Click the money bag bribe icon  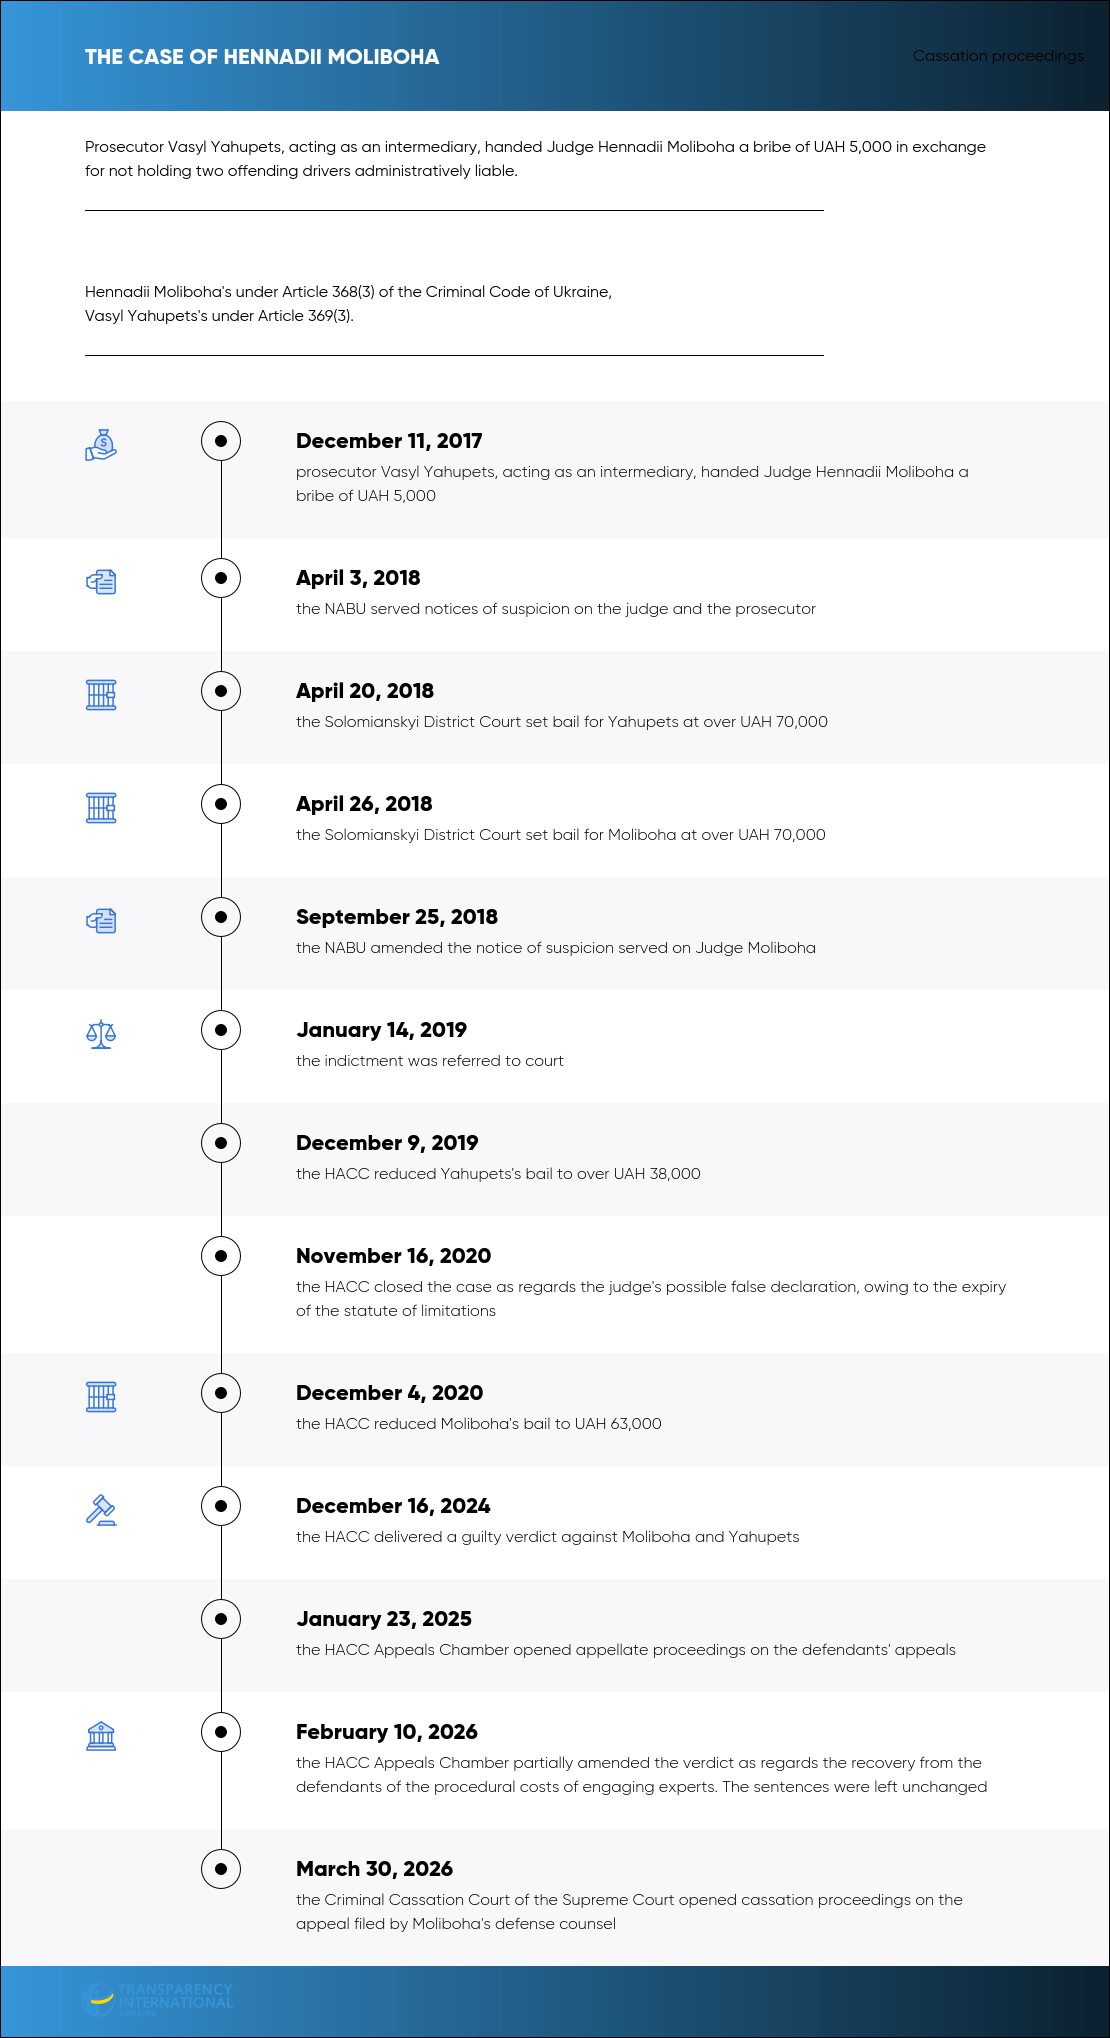click(x=101, y=445)
